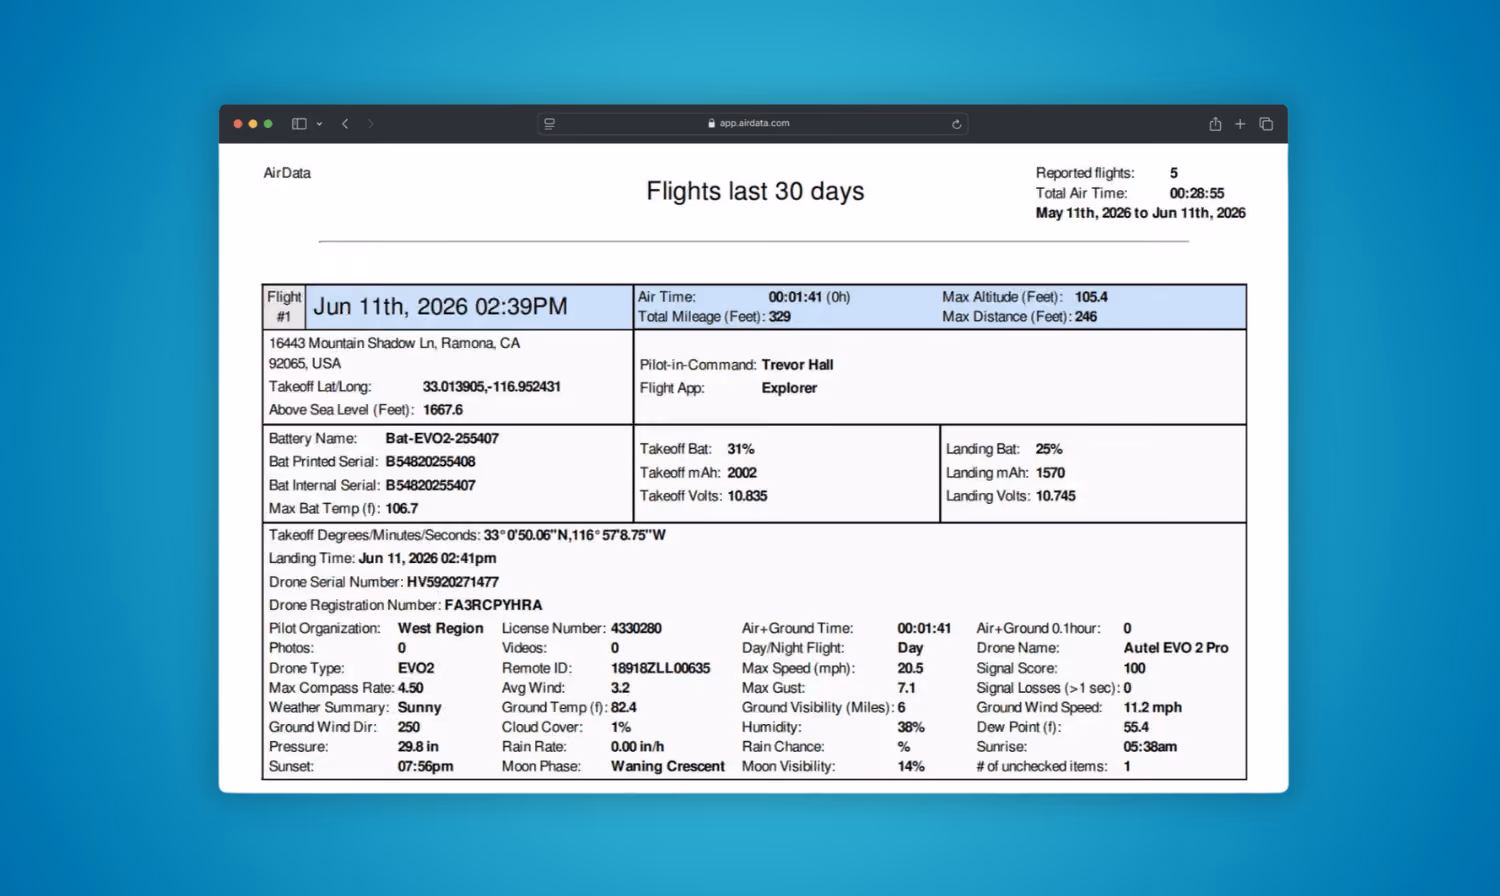Click the app.airdata.com address field
The image size is (1500, 896).
click(x=752, y=124)
